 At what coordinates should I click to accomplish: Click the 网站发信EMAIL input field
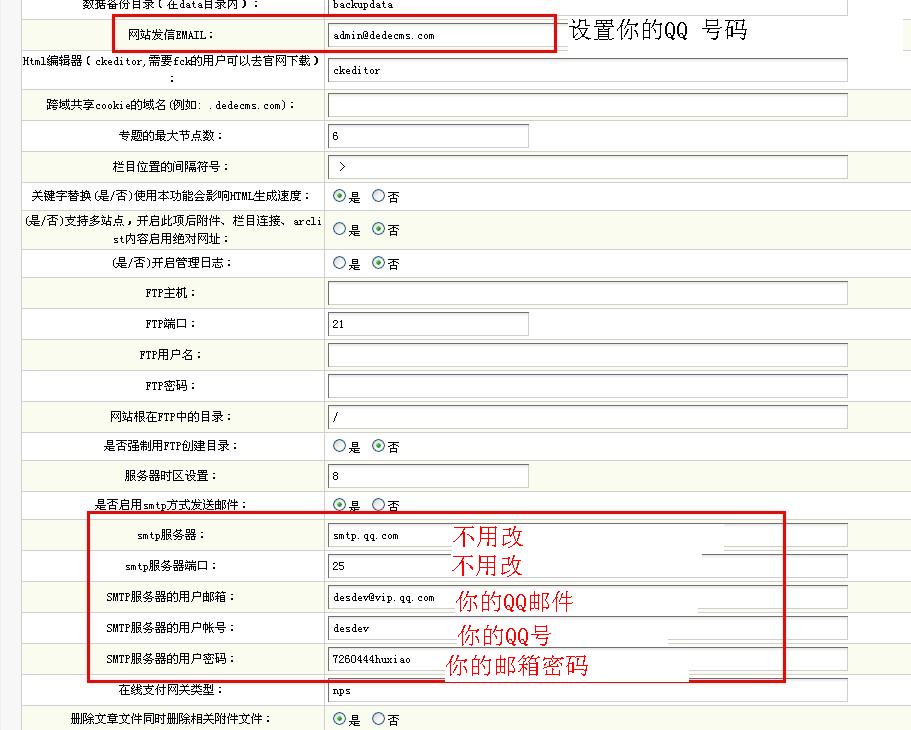(440, 34)
